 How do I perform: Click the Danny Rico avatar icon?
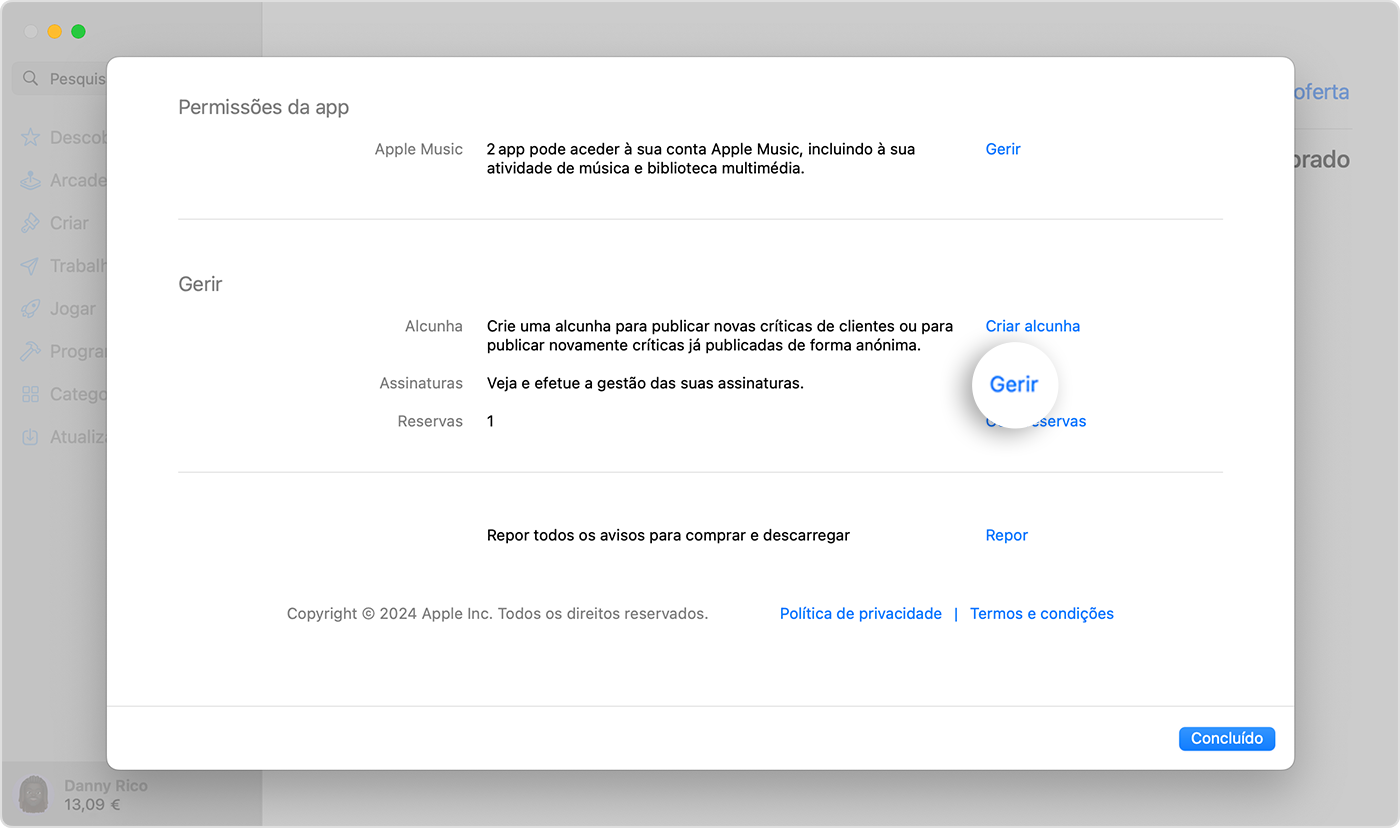[x=34, y=794]
